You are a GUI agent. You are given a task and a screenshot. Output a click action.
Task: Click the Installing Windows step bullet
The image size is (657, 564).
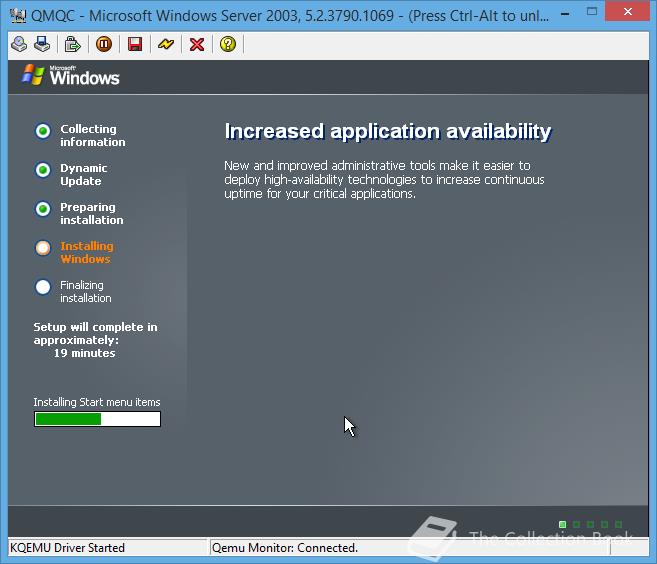tap(43, 248)
